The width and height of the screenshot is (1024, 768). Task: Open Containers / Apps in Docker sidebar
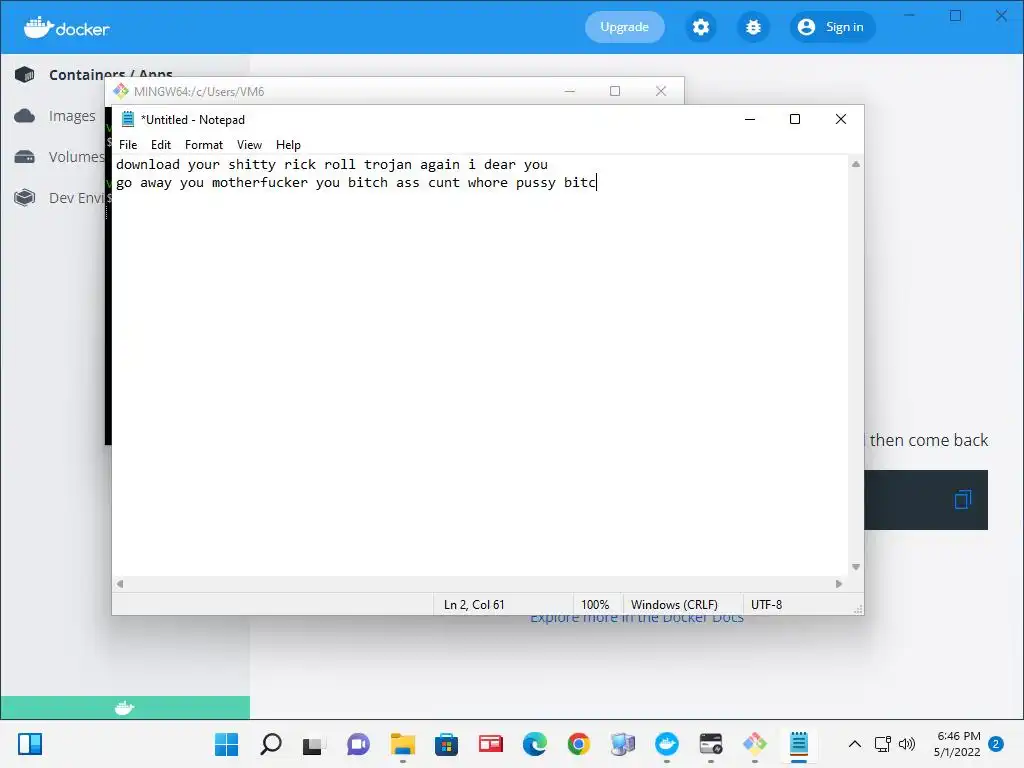coord(111,74)
